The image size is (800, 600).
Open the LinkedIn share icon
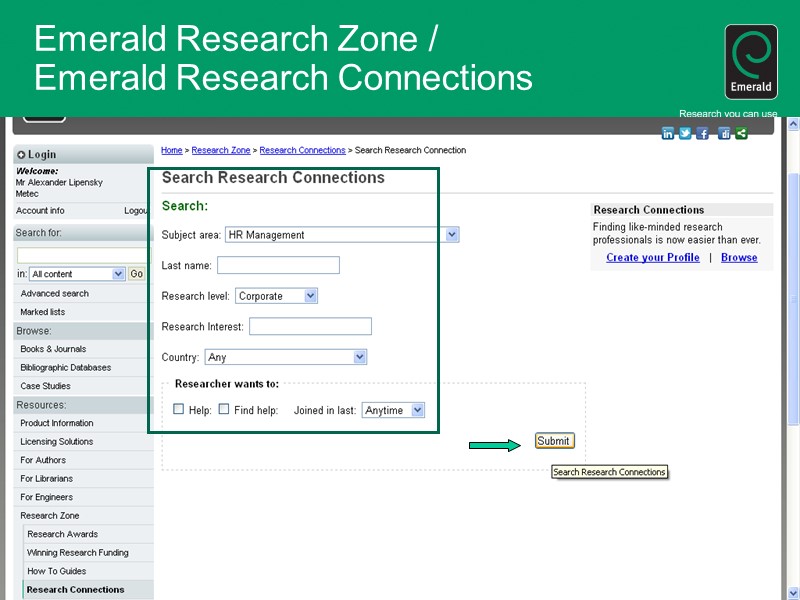[668, 133]
